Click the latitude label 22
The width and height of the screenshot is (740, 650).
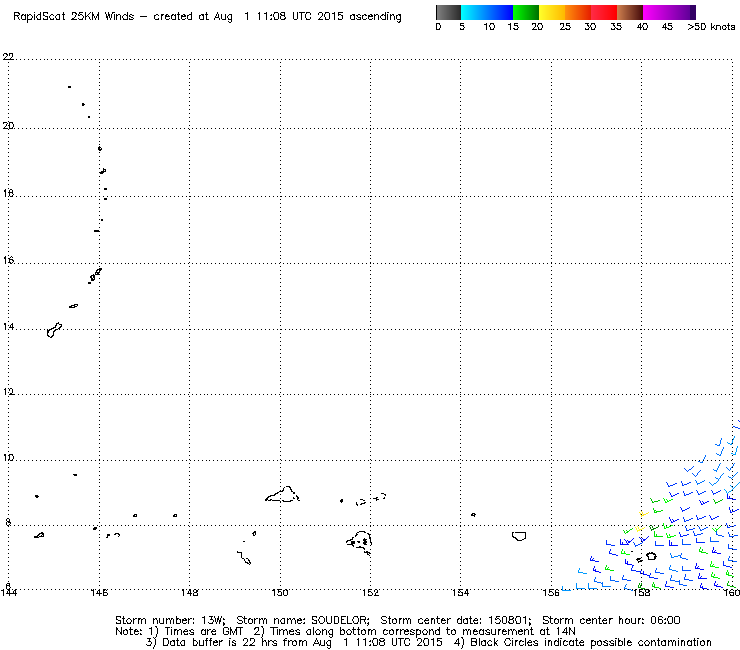tap(8, 57)
